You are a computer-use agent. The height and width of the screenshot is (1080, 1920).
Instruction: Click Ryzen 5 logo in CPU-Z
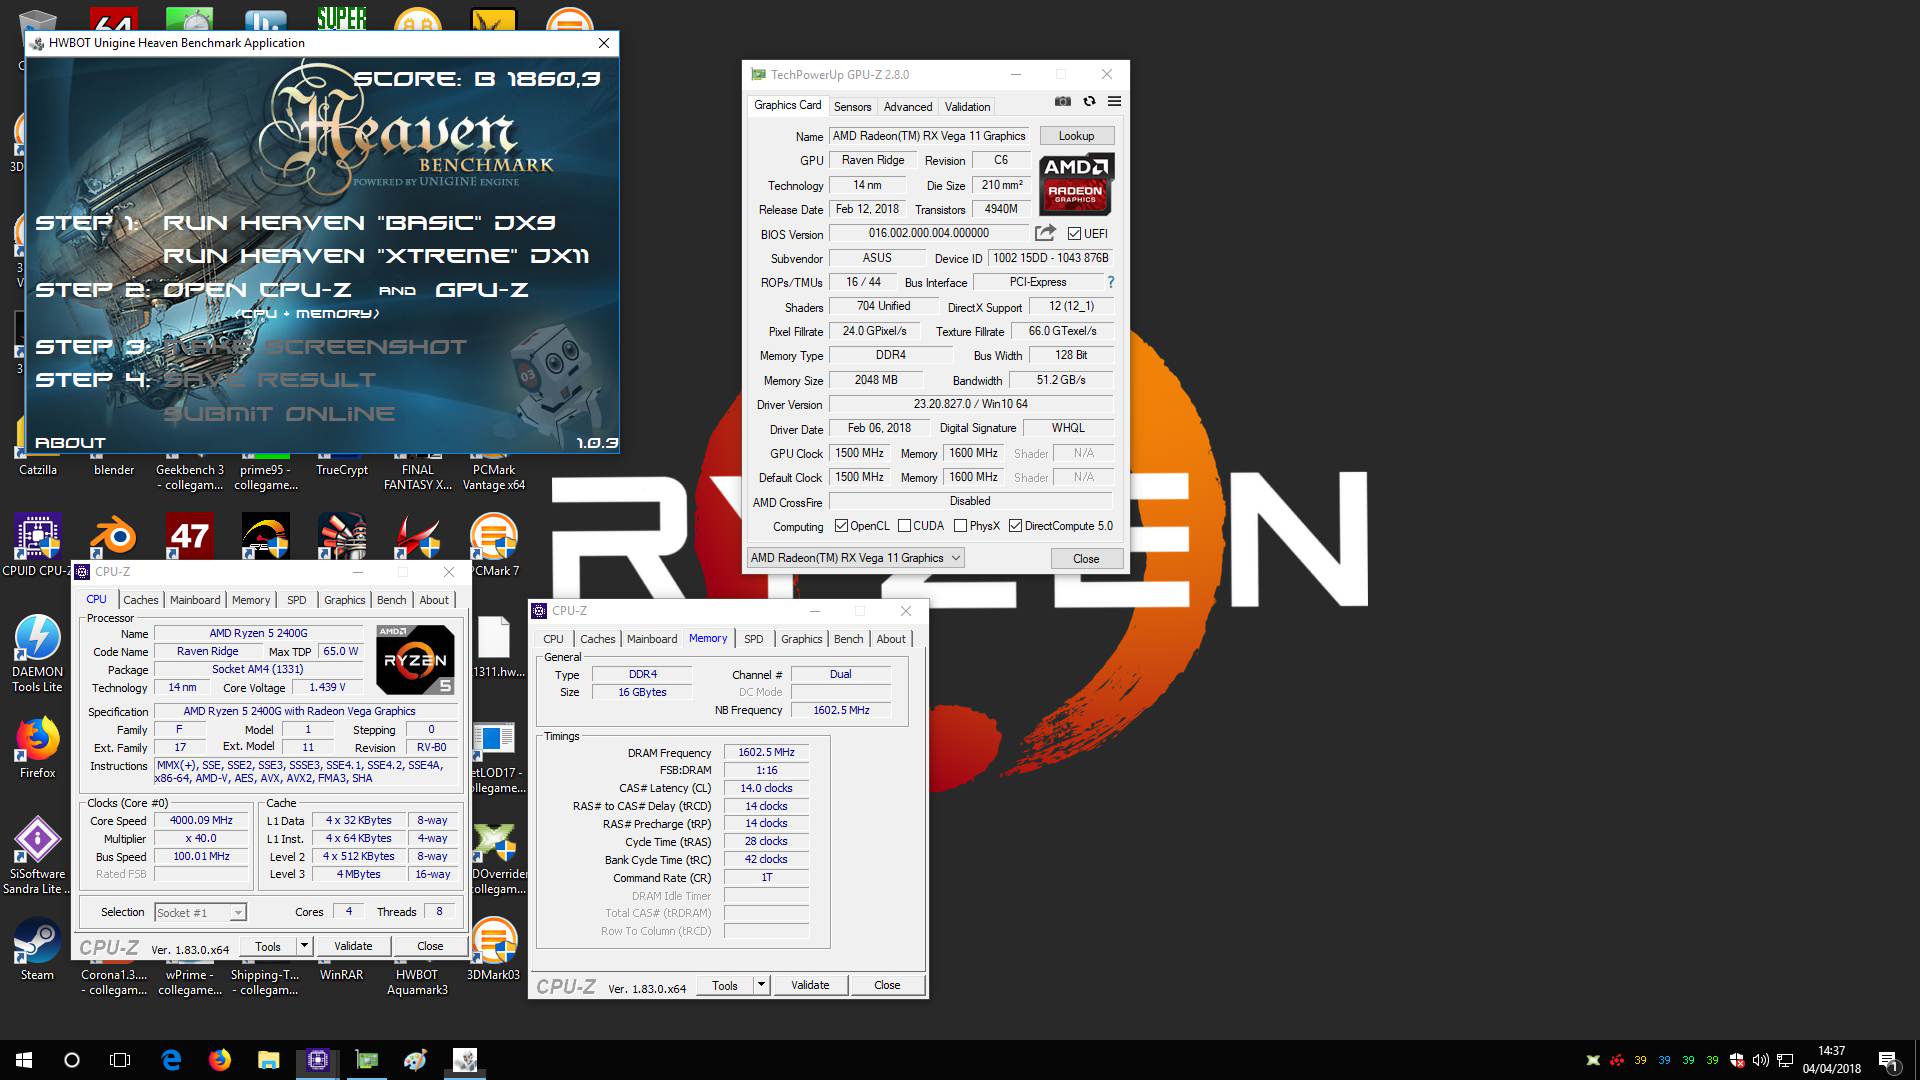click(416, 659)
